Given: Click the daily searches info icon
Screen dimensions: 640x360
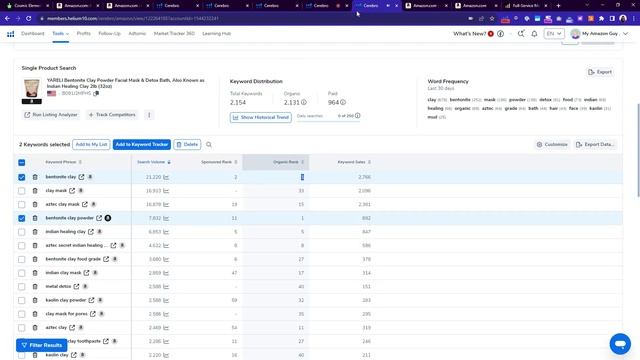Looking at the screenshot, I should 358,116.
